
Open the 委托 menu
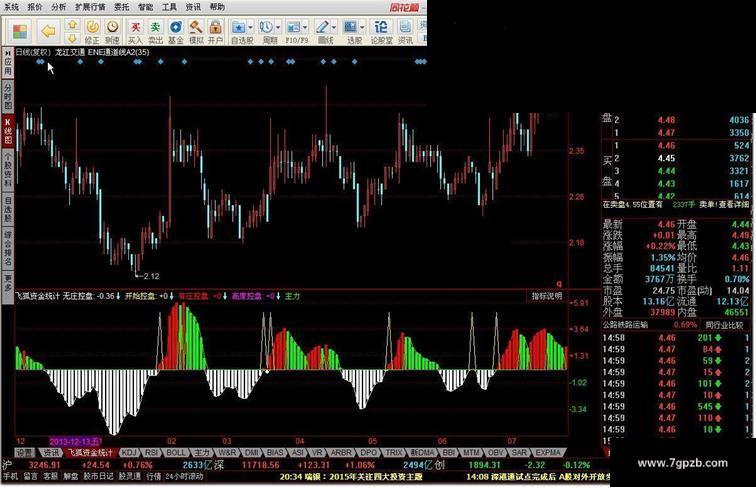click(x=122, y=7)
